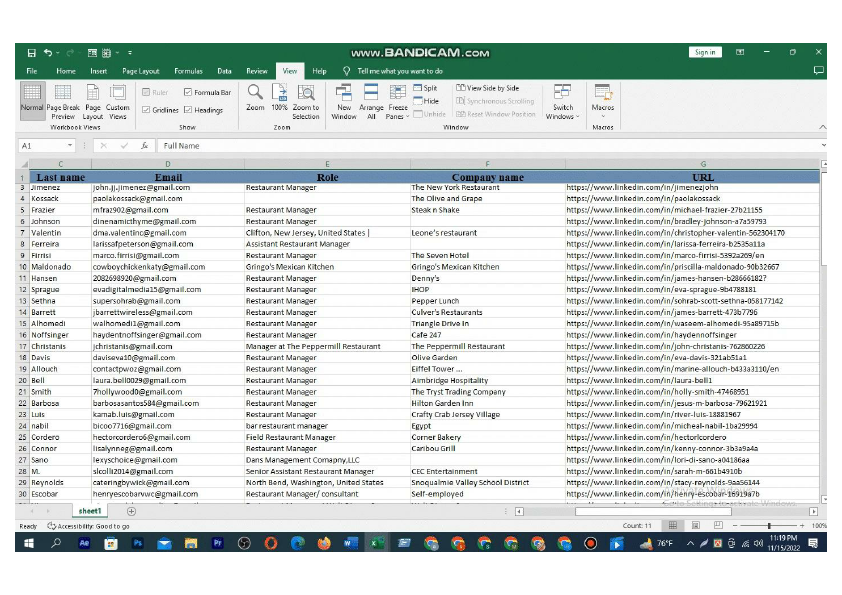Open the Page Layout ribbon tab
Screen dimensions: 842x595
(x=143, y=71)
